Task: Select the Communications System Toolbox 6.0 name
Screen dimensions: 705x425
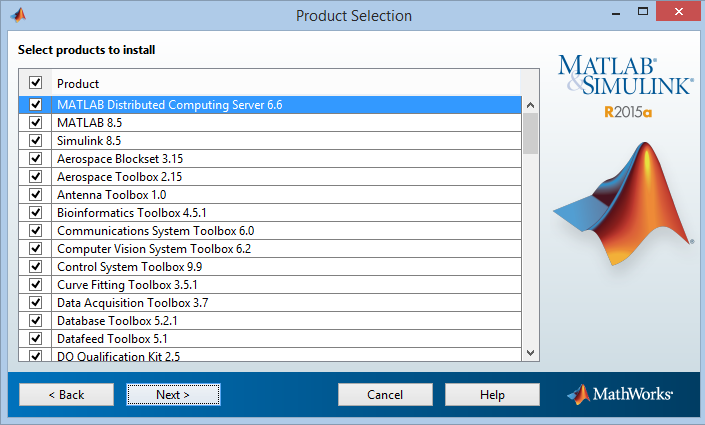Action: tap(156, 231)
